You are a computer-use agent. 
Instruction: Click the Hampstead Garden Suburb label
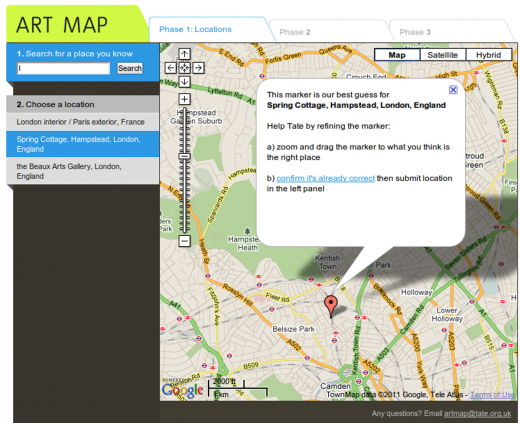click(x=196, y=117)
